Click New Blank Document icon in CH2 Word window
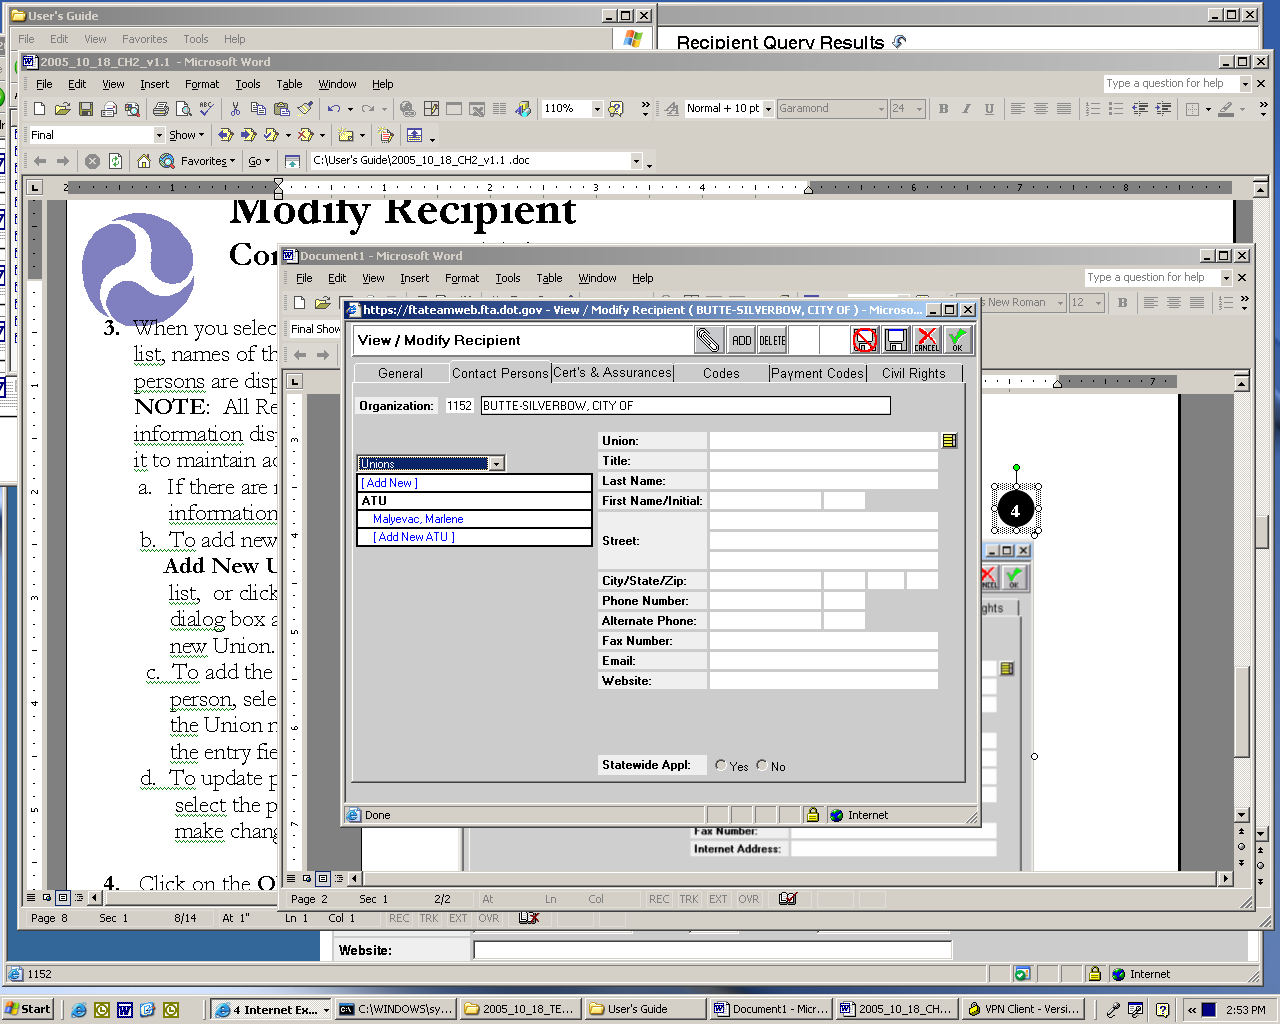Screen dimensions: 1280x1024 point(39,108)
